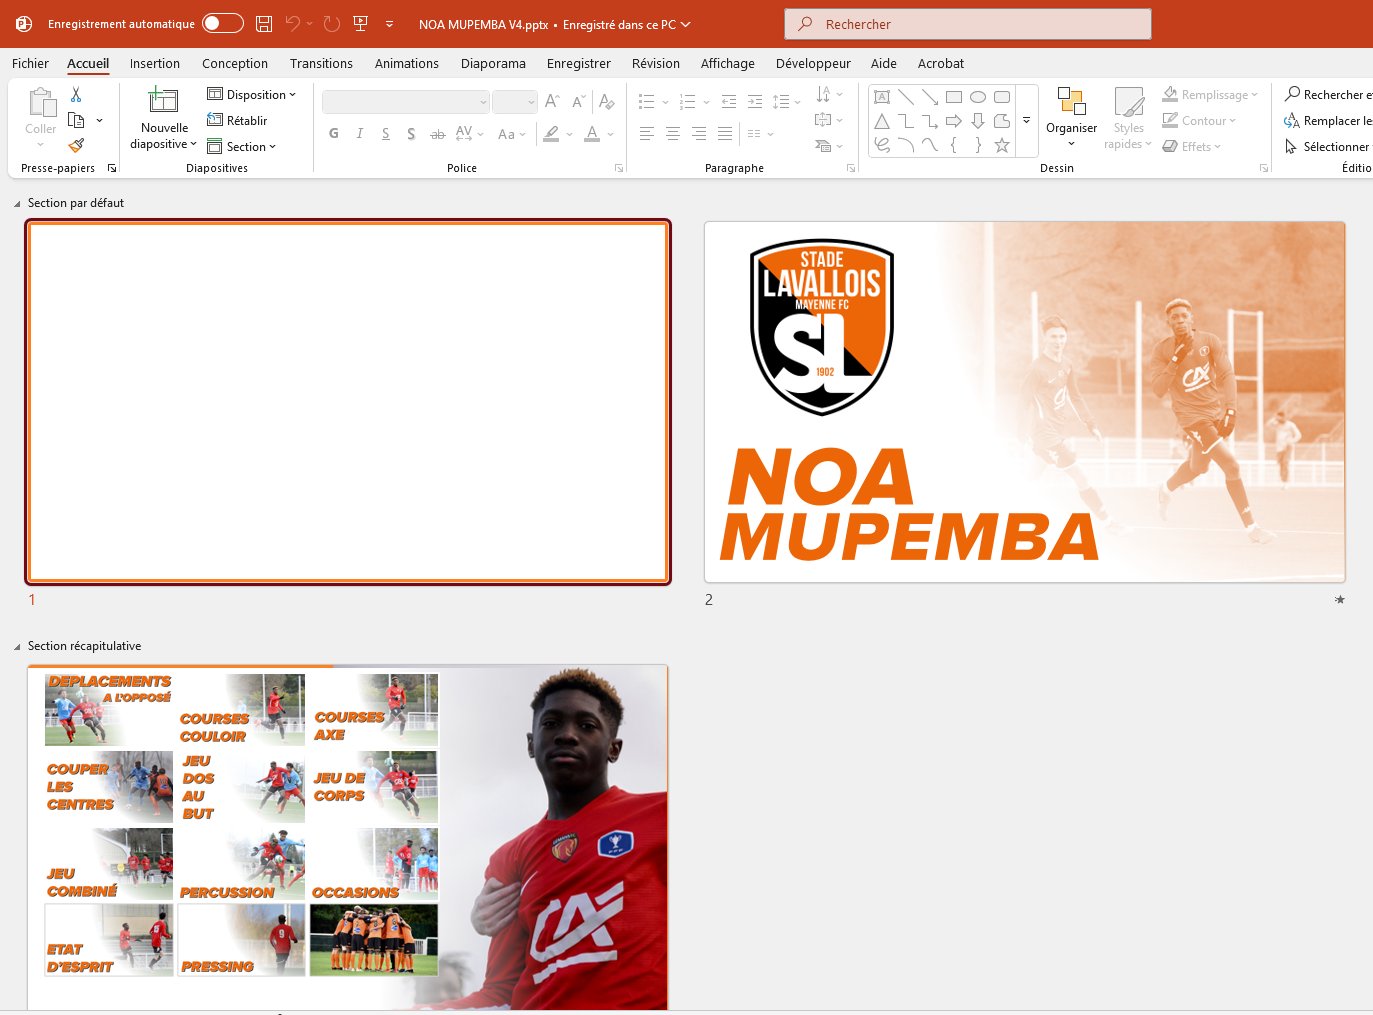Open the Section dropdown menu
The height and width of the screenshot is (1015, 1373).
click(242, 147)
